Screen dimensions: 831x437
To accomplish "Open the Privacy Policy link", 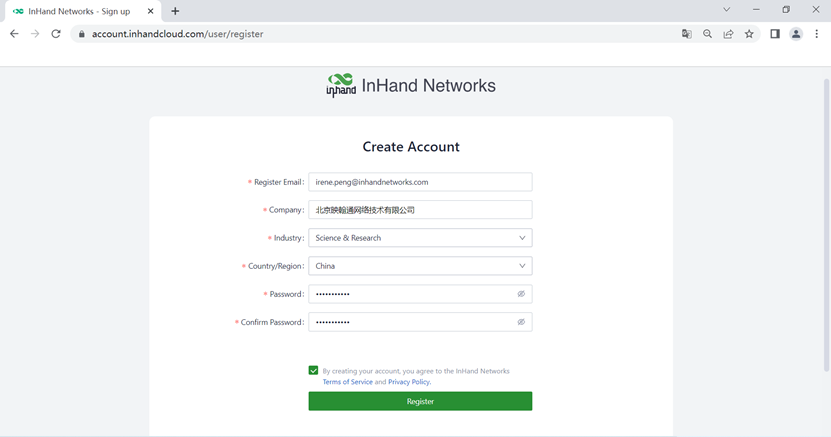I will (409, 382).
